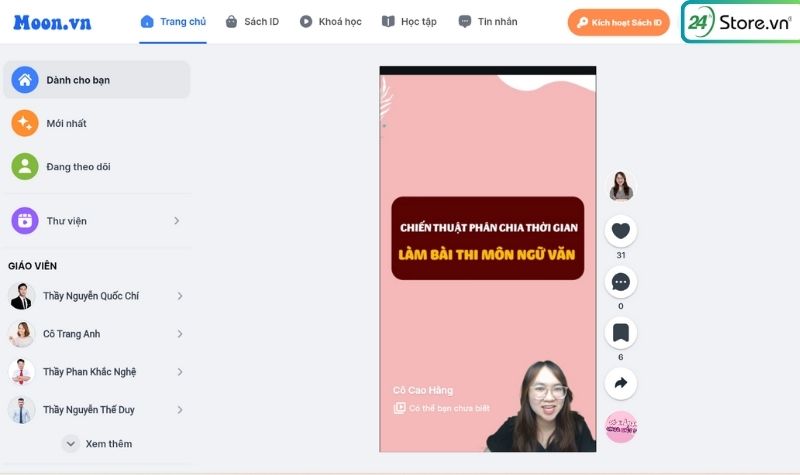Expand the Cô Trang Anh chevron
This screenshot has height=475, width=800.
click(x=180, y=334)
